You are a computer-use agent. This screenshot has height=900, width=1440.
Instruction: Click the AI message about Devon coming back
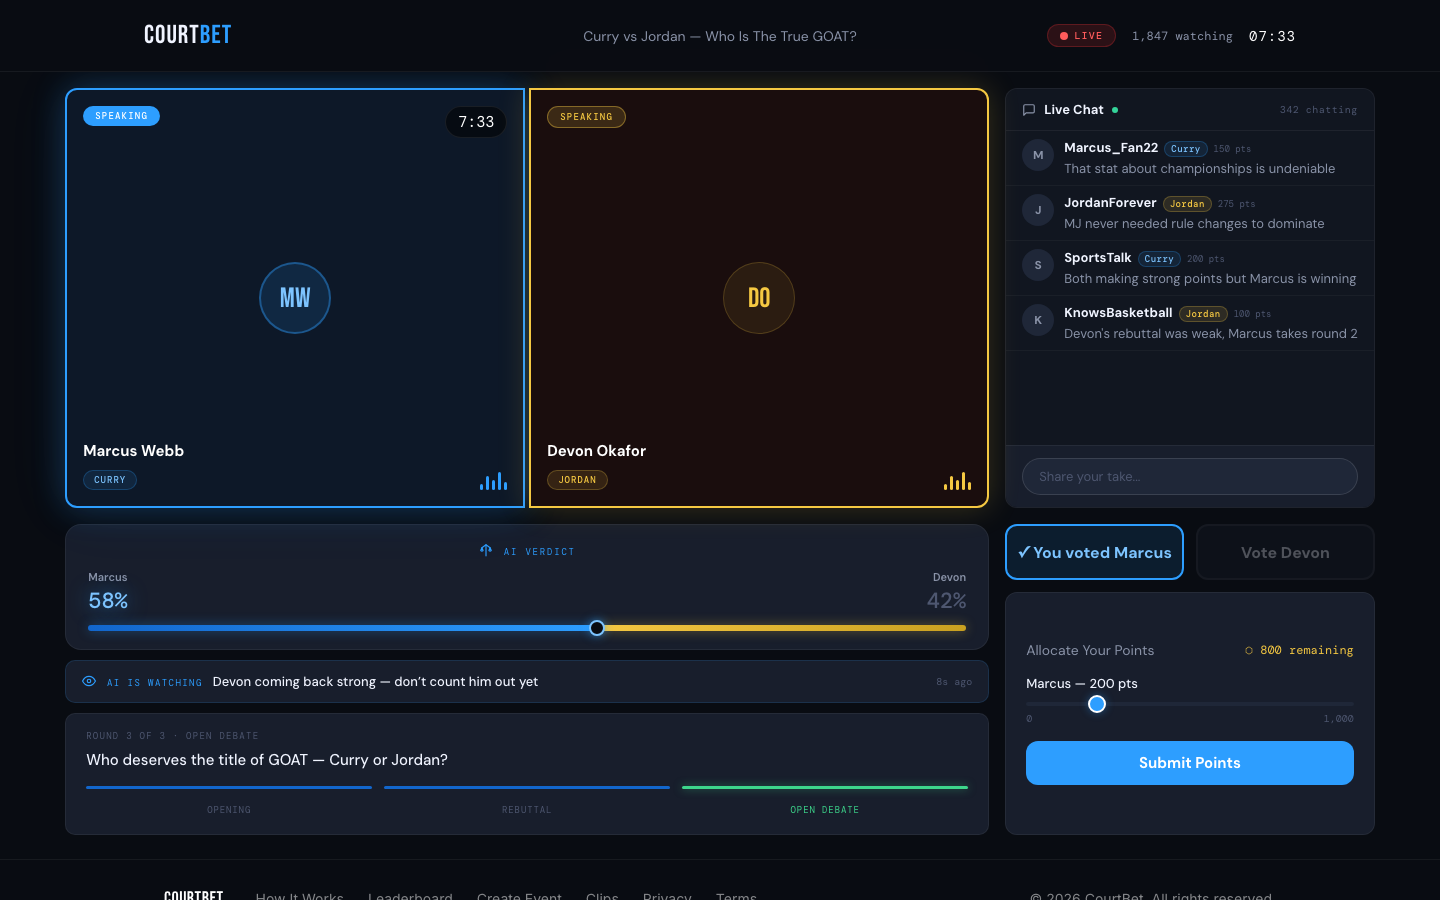(375, 682)
